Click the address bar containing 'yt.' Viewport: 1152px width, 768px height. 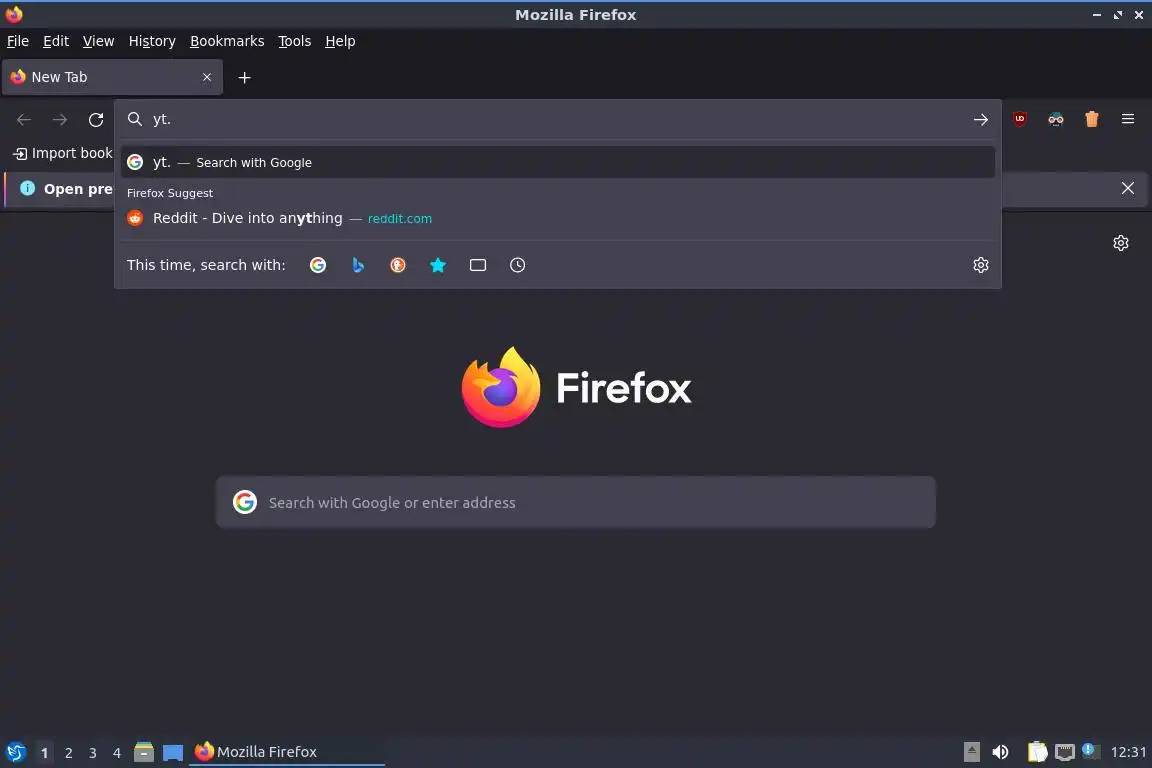point(558,120)
